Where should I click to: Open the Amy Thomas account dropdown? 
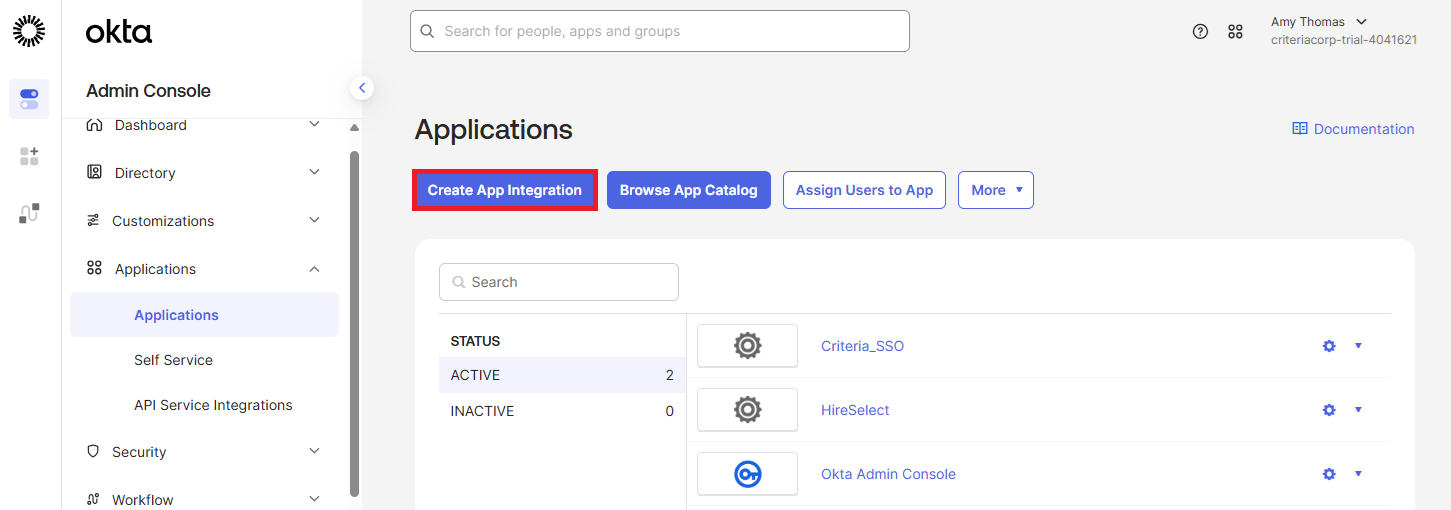(x=1319, y=22)
